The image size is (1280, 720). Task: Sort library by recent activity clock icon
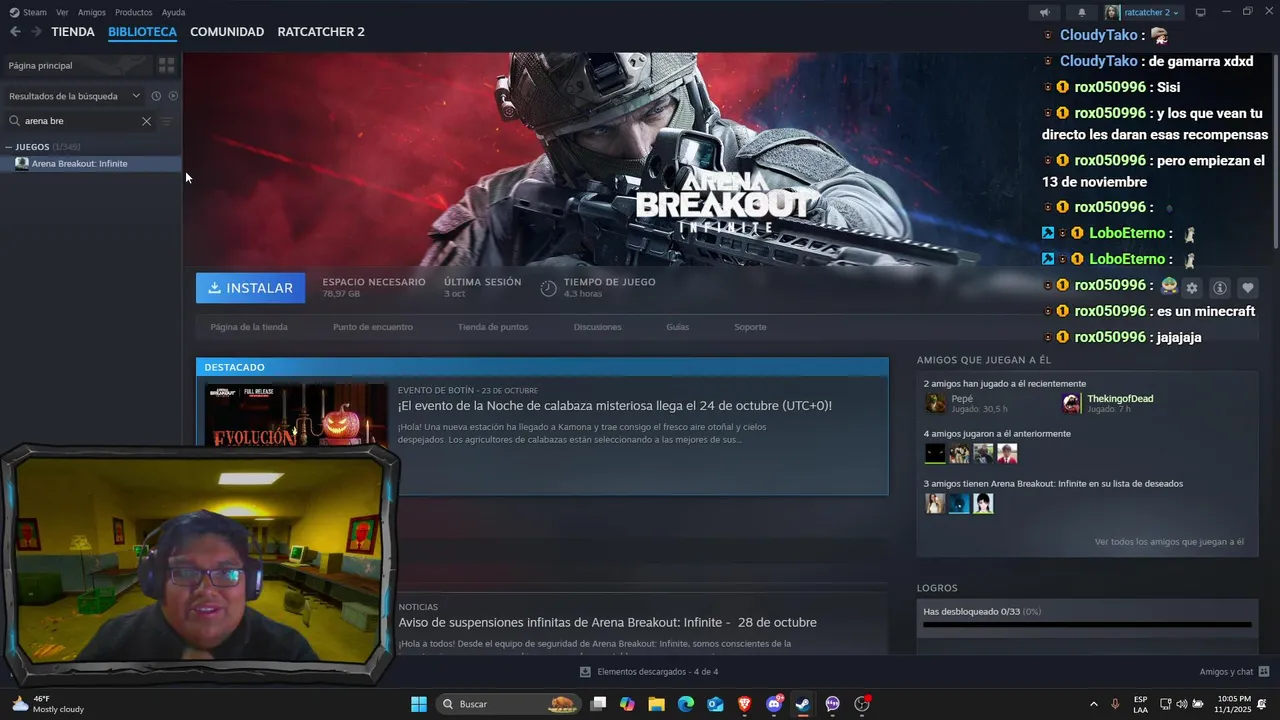156,96
